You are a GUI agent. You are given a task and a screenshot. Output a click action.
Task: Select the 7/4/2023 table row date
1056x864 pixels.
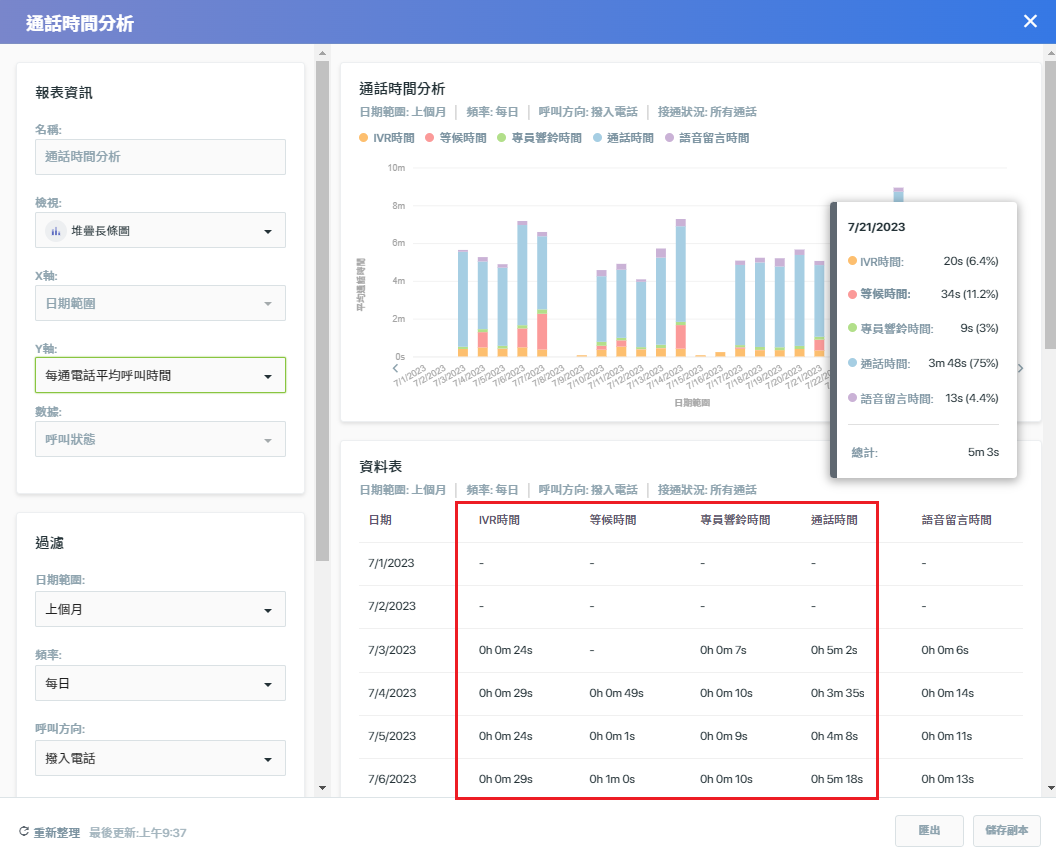point(392,693)
